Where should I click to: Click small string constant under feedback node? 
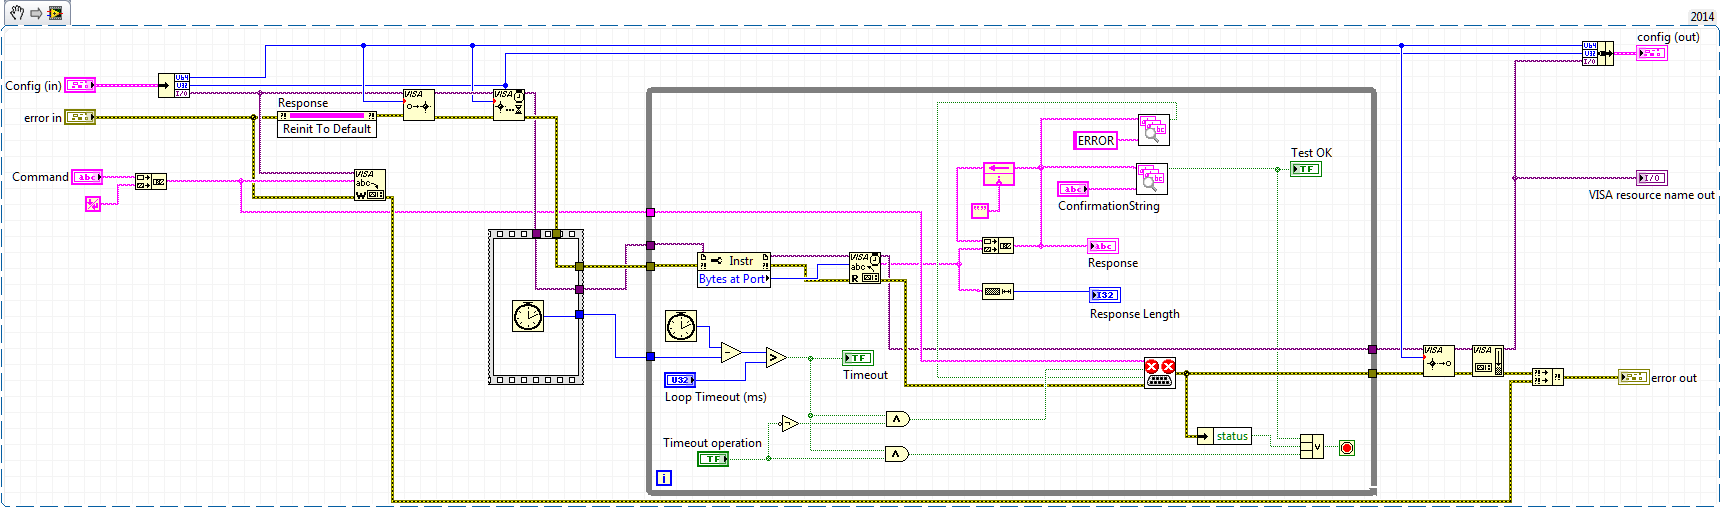(x=980, y=210)
